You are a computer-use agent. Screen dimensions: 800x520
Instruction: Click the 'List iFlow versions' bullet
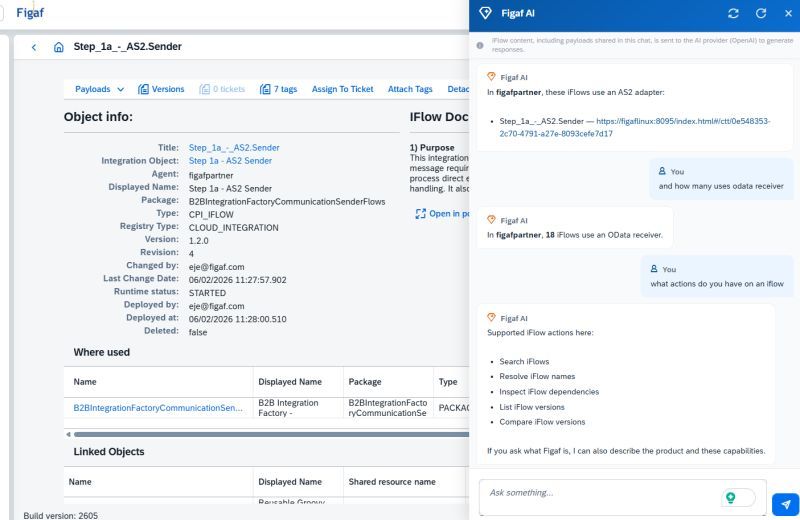(532, 407)
